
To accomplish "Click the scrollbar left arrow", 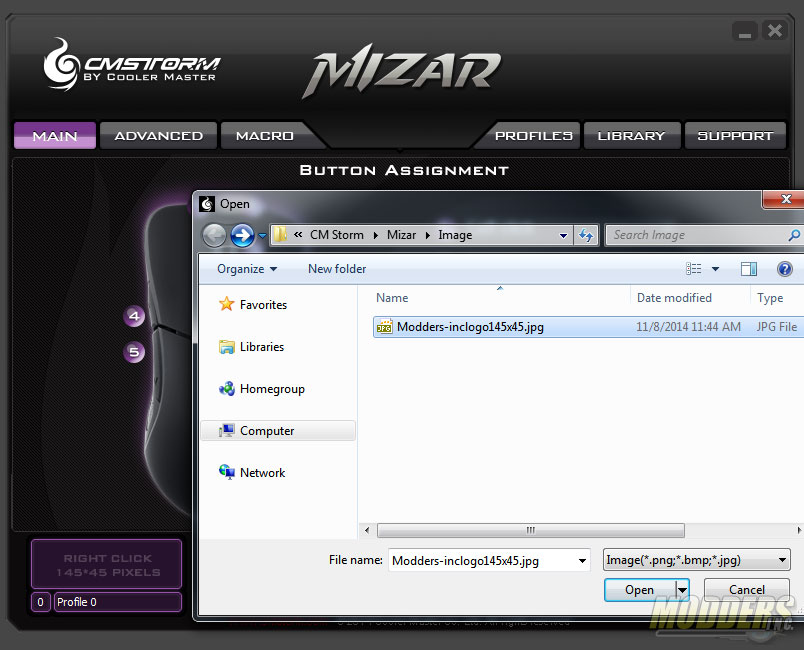I will (x=367, y=530).
